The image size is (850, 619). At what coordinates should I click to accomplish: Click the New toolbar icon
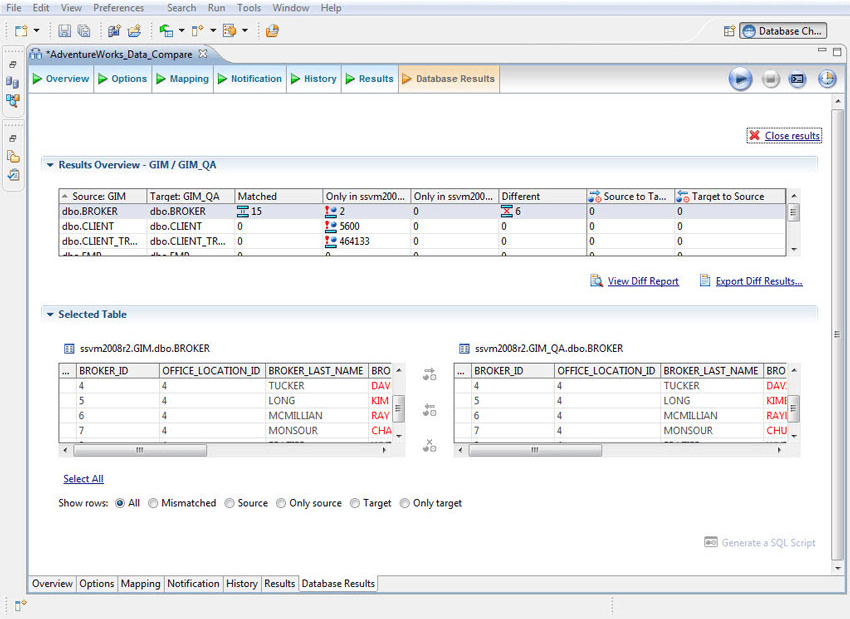(x=21, y=31)
